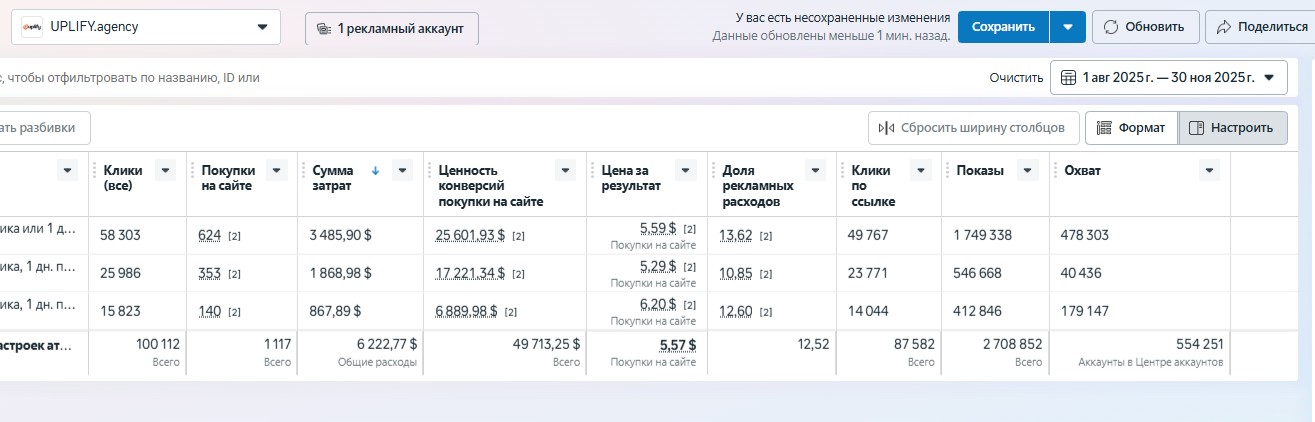This screenshot has height=422, width=1315.
Task: Click the spend cell 3 485,90 $
Action: tap(342, 235)
